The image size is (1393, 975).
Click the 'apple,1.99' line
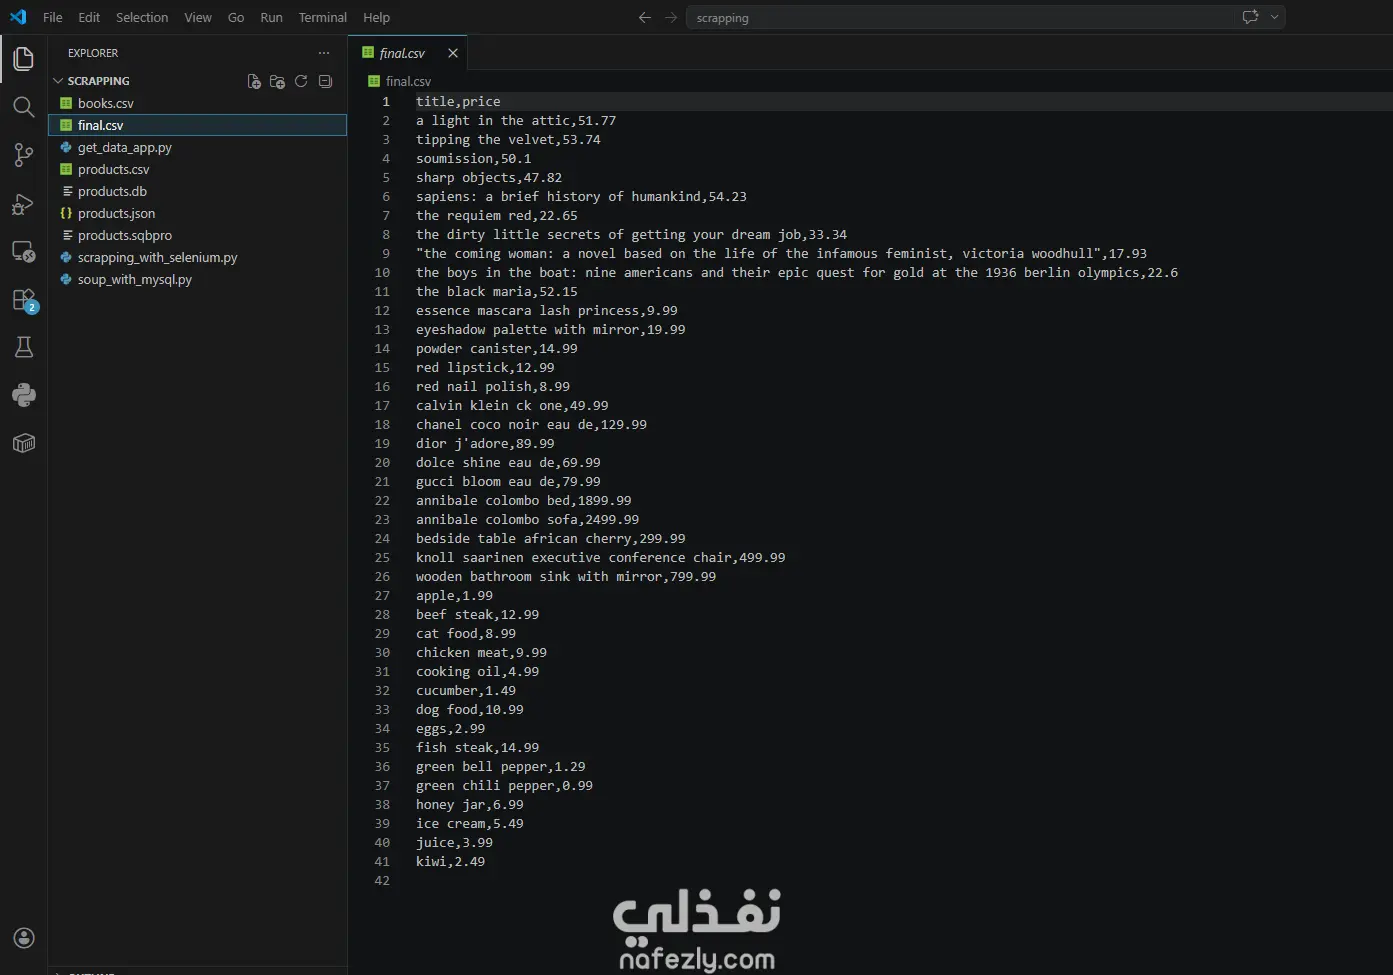(454, 595)
